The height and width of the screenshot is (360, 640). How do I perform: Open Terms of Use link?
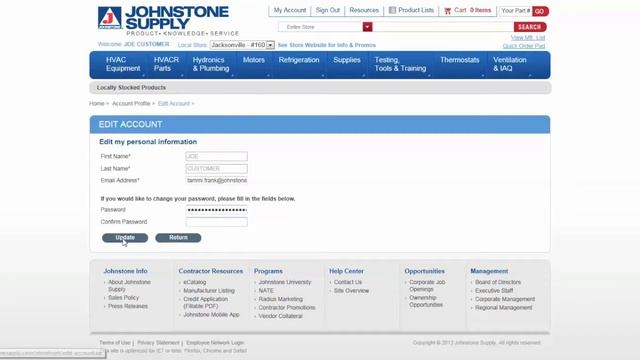(x=115, y=343)
